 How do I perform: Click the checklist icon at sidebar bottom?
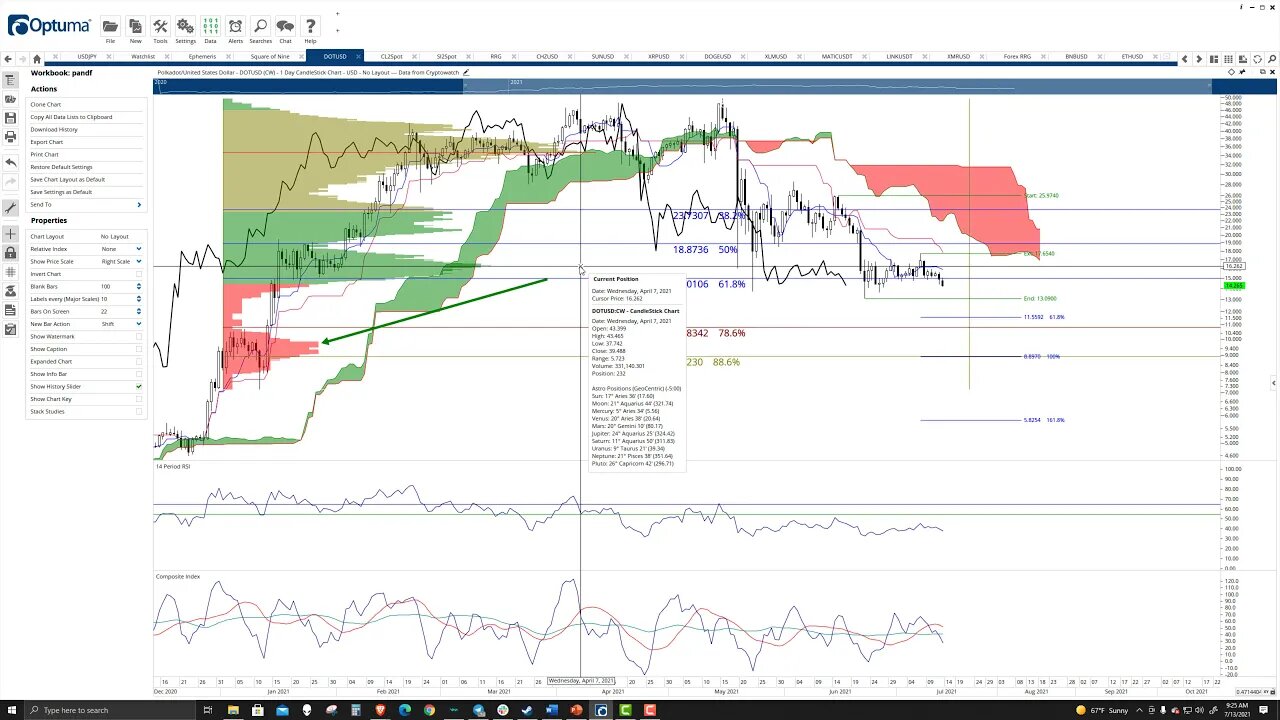point(10,329)
